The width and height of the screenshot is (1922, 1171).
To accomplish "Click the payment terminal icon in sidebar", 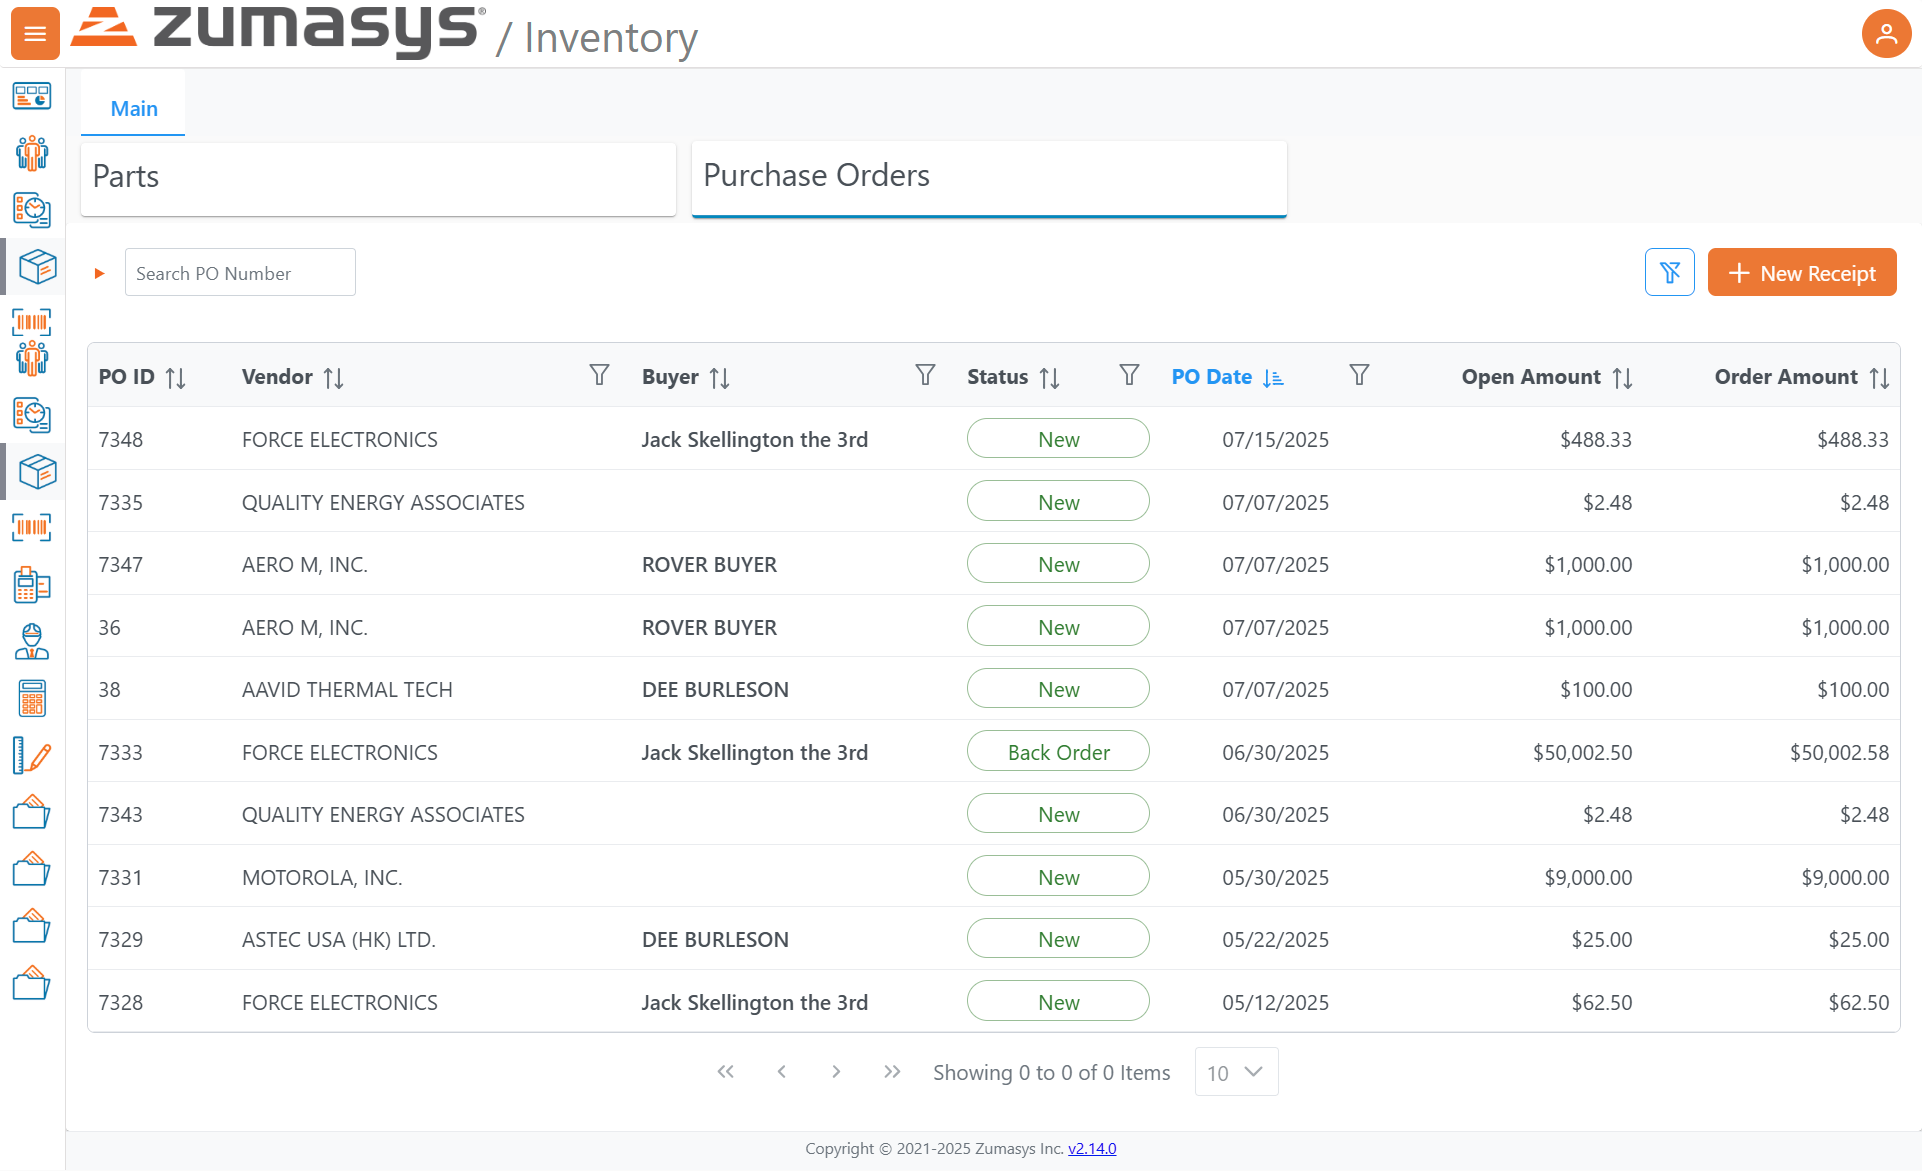I will tap(32, 585).
